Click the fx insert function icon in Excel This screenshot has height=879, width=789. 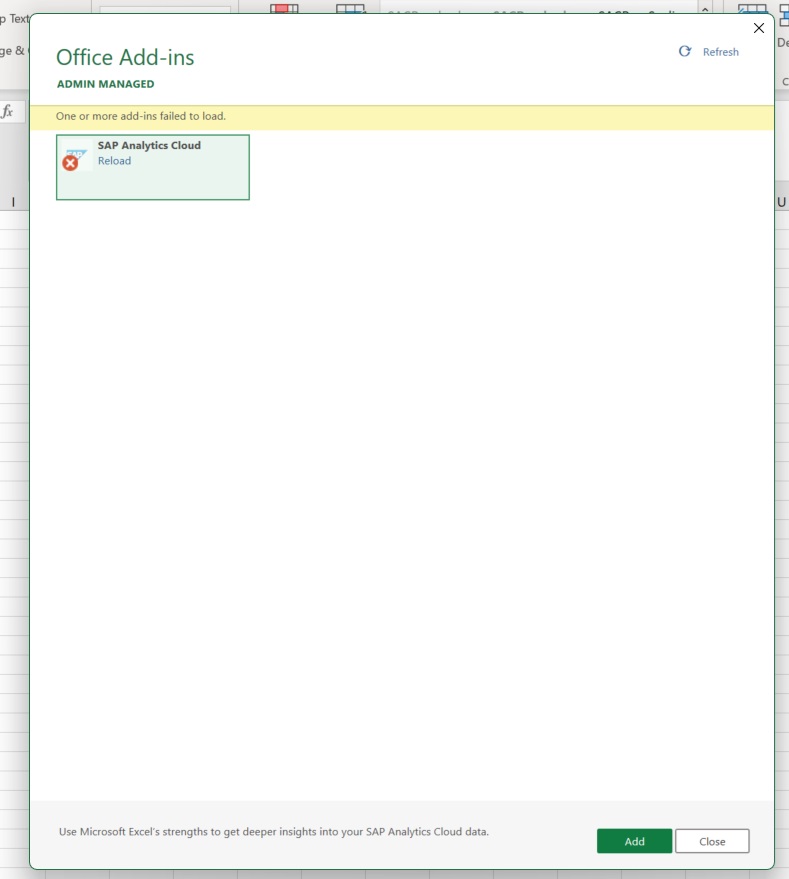[7, 111]
